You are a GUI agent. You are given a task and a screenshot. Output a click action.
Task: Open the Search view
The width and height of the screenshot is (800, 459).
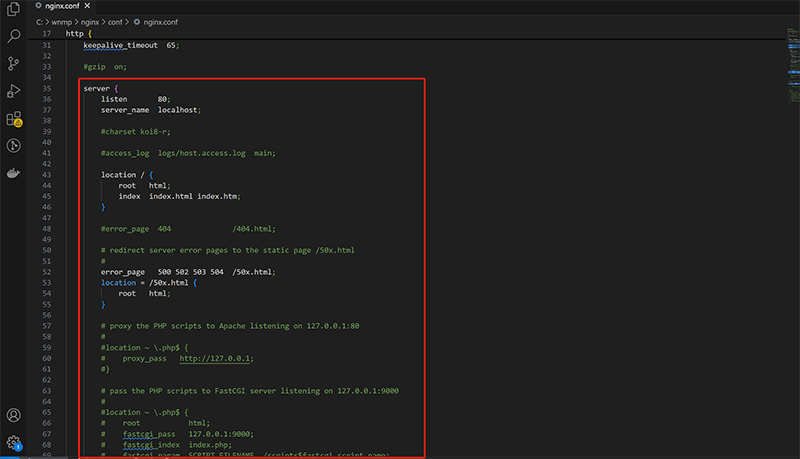click(14, 36)
